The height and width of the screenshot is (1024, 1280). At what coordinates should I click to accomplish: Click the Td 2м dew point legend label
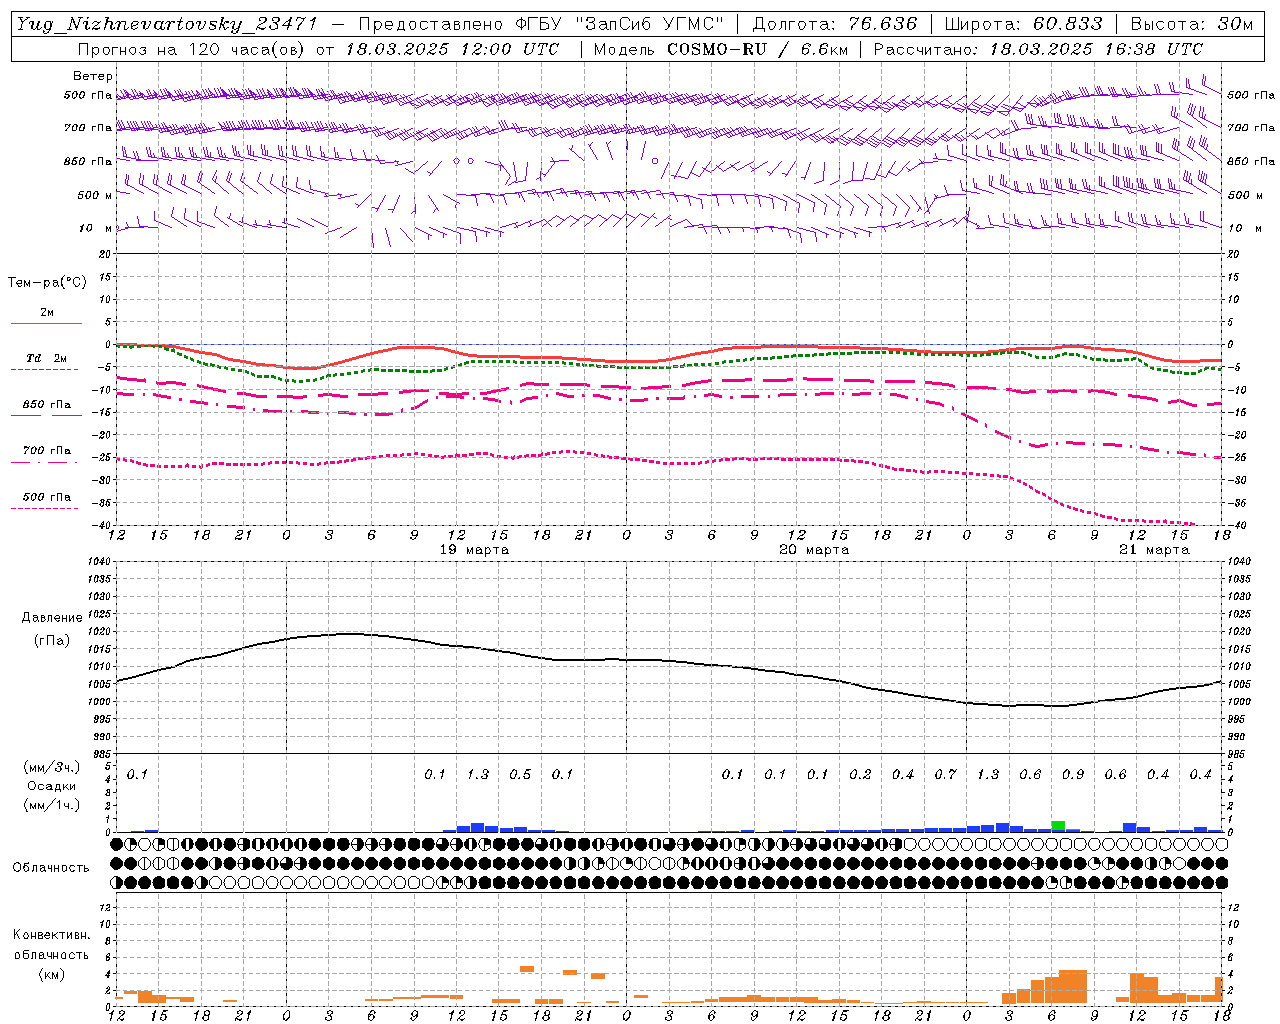[x=47, y=358]
